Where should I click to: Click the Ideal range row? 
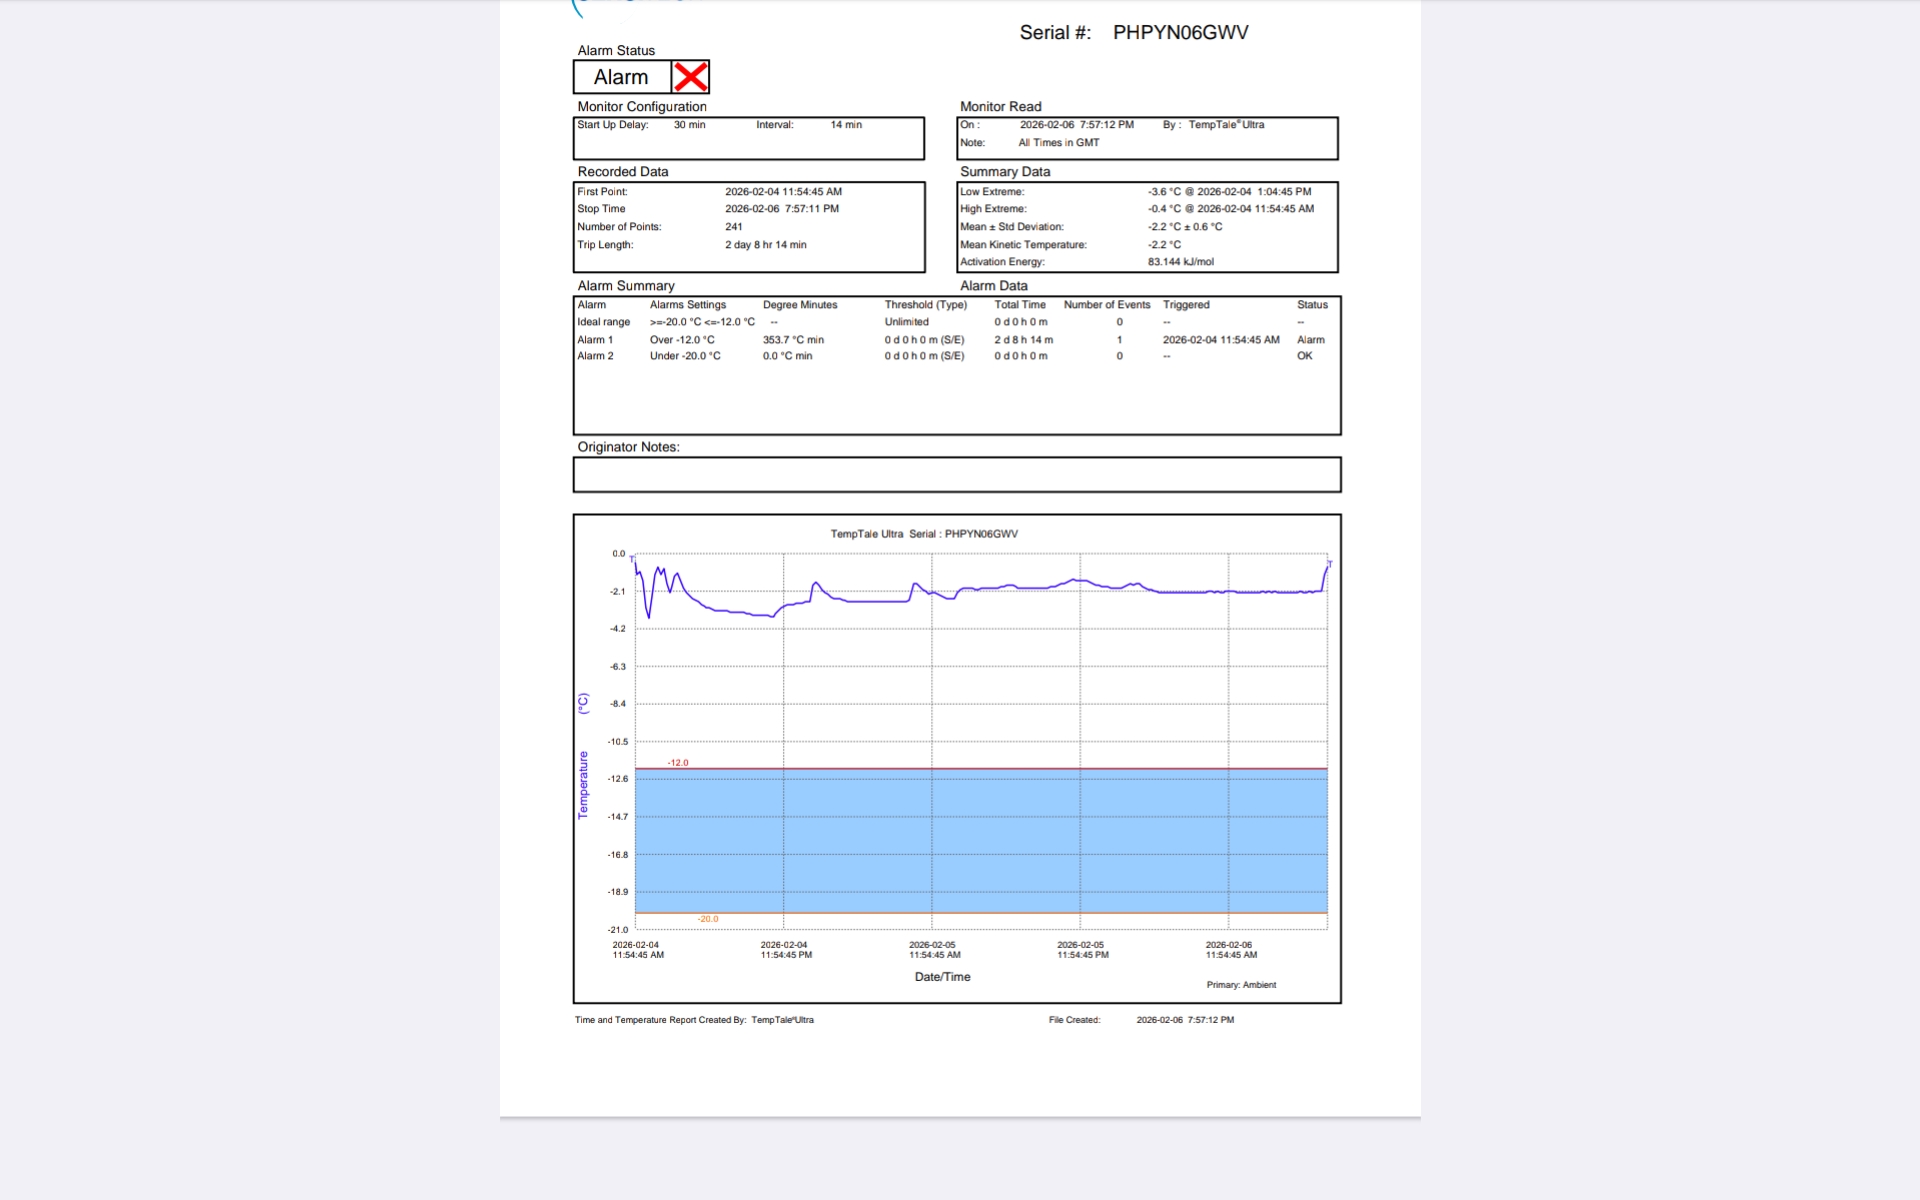pyautogui.click(x=603, y=322)
